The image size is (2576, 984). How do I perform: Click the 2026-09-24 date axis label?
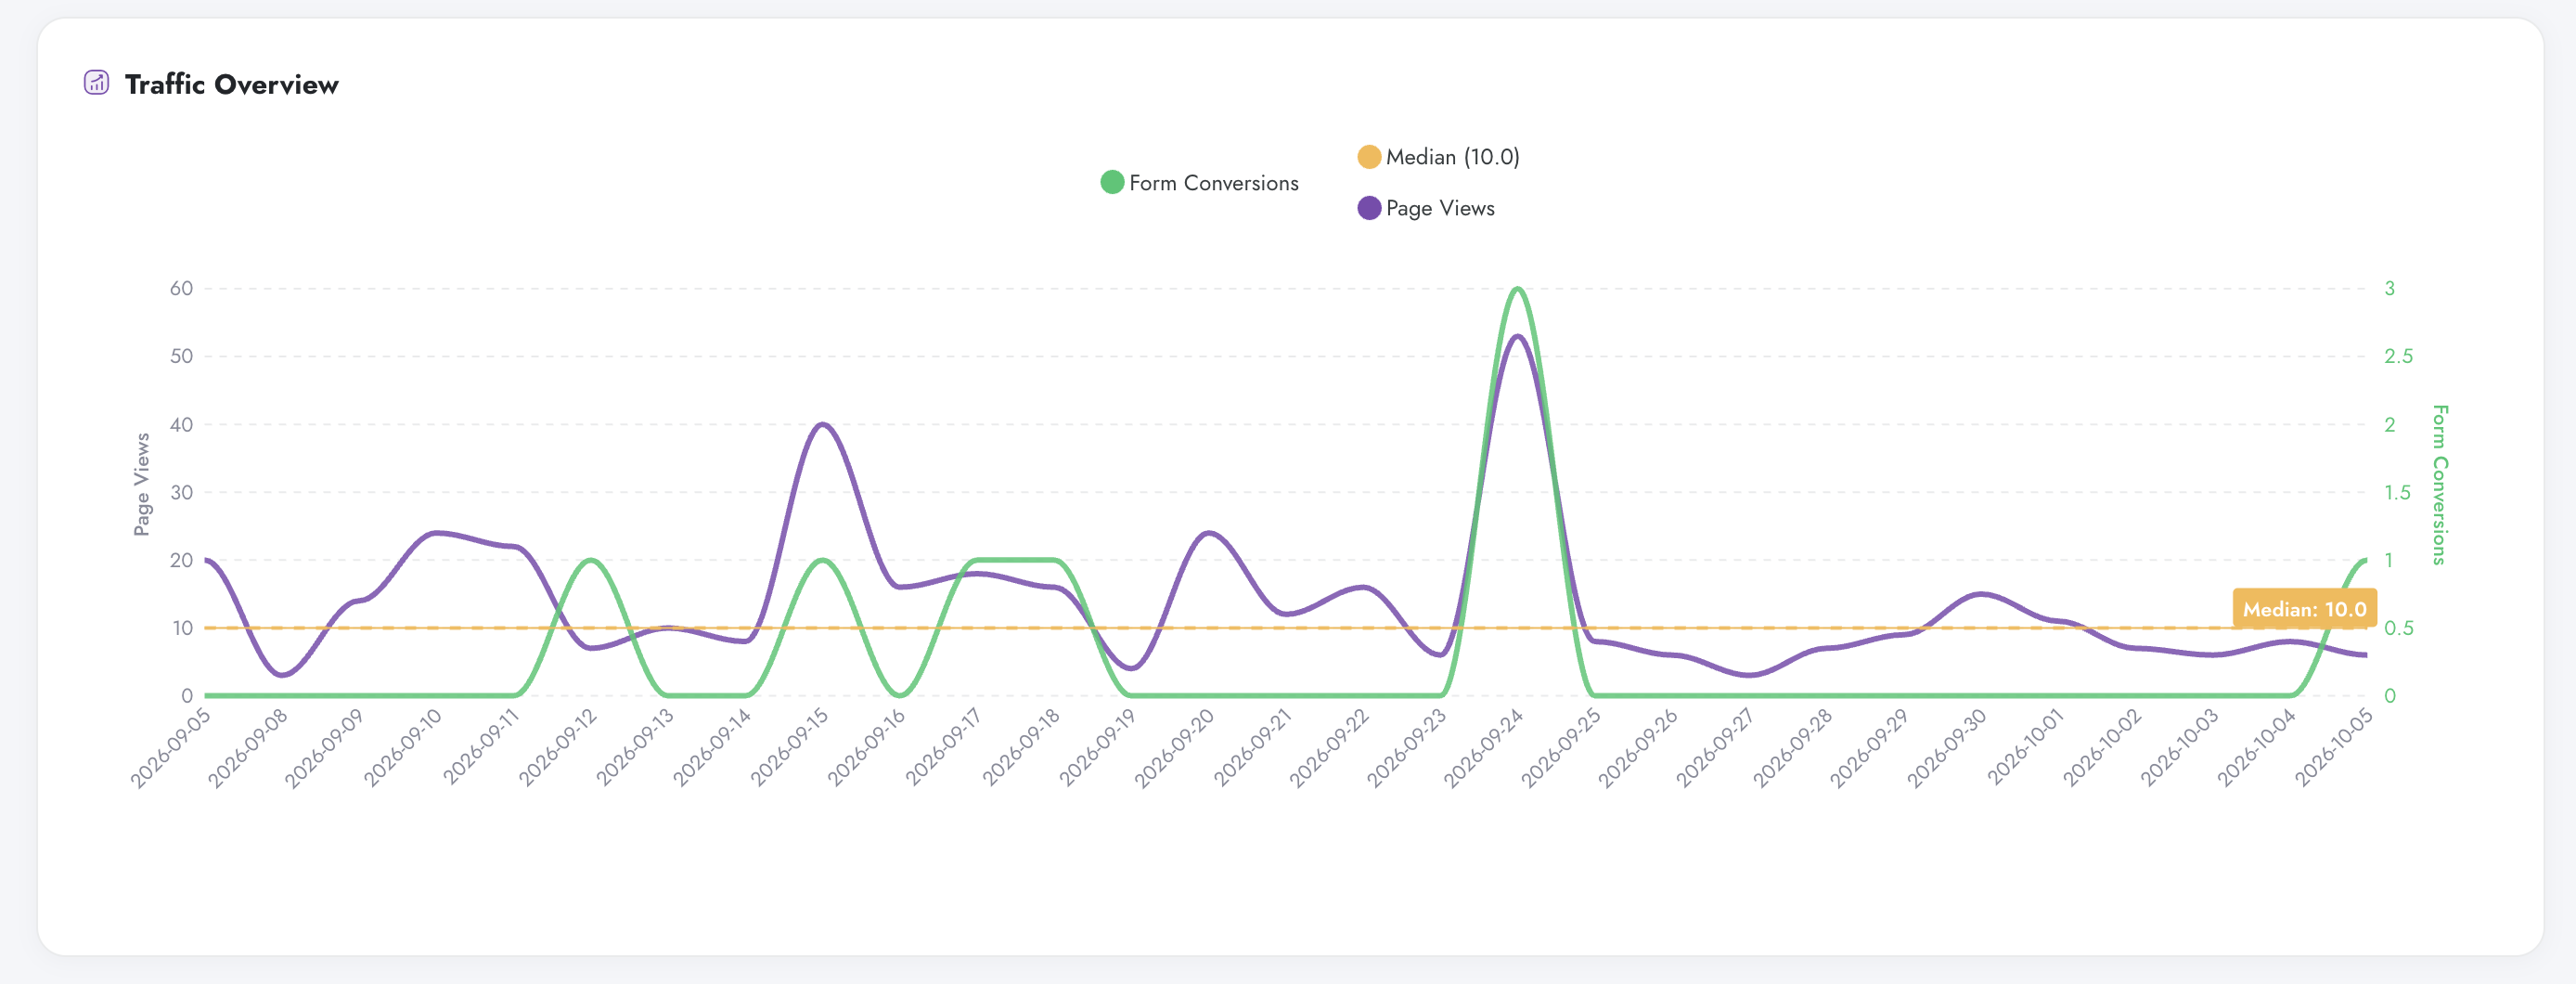[x=1484, y=747]
